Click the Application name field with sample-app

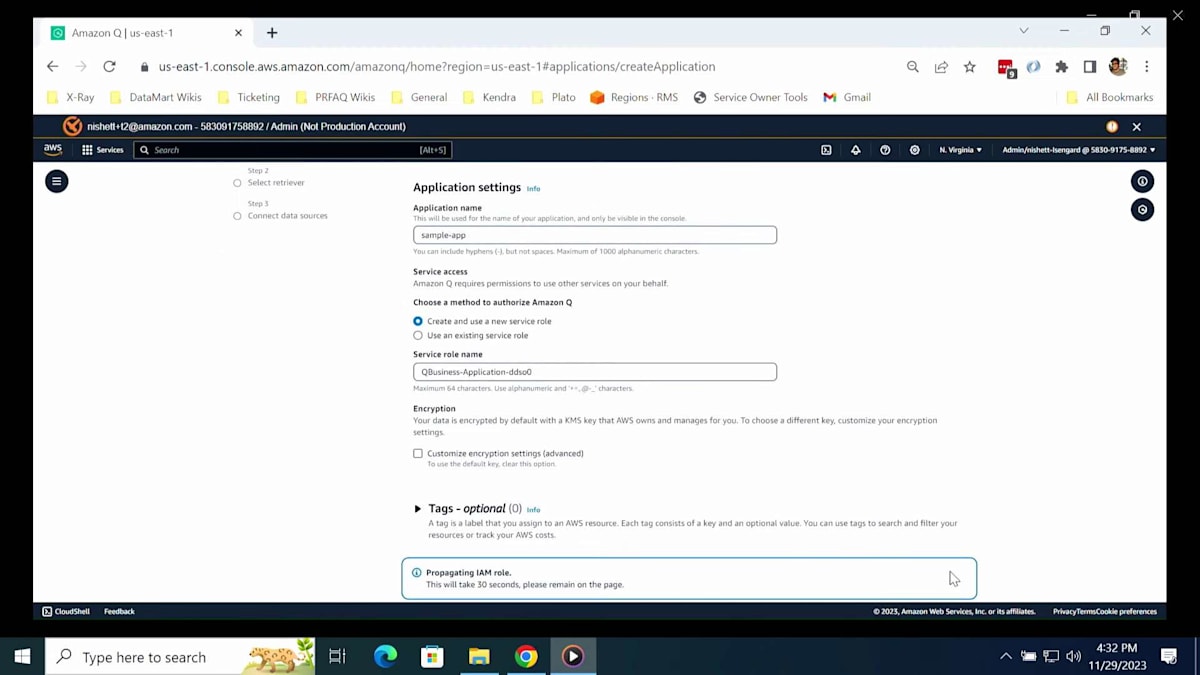[595, 235]
